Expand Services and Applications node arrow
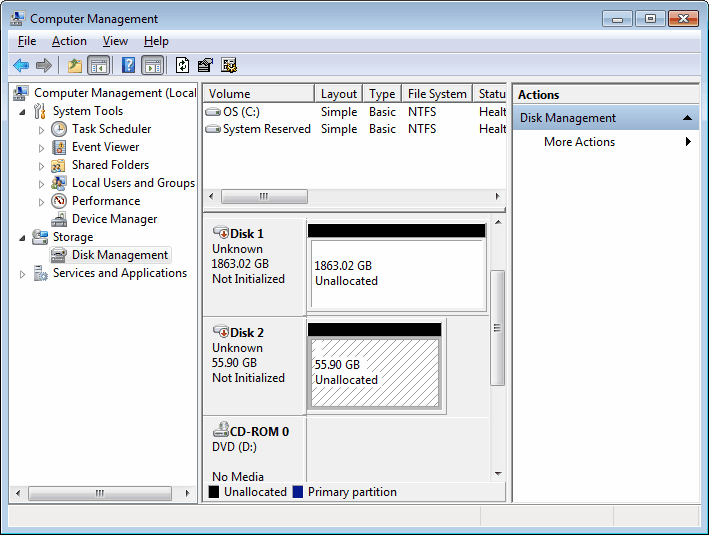The width and height of the screenshot is (709, 535). (22, 274)
